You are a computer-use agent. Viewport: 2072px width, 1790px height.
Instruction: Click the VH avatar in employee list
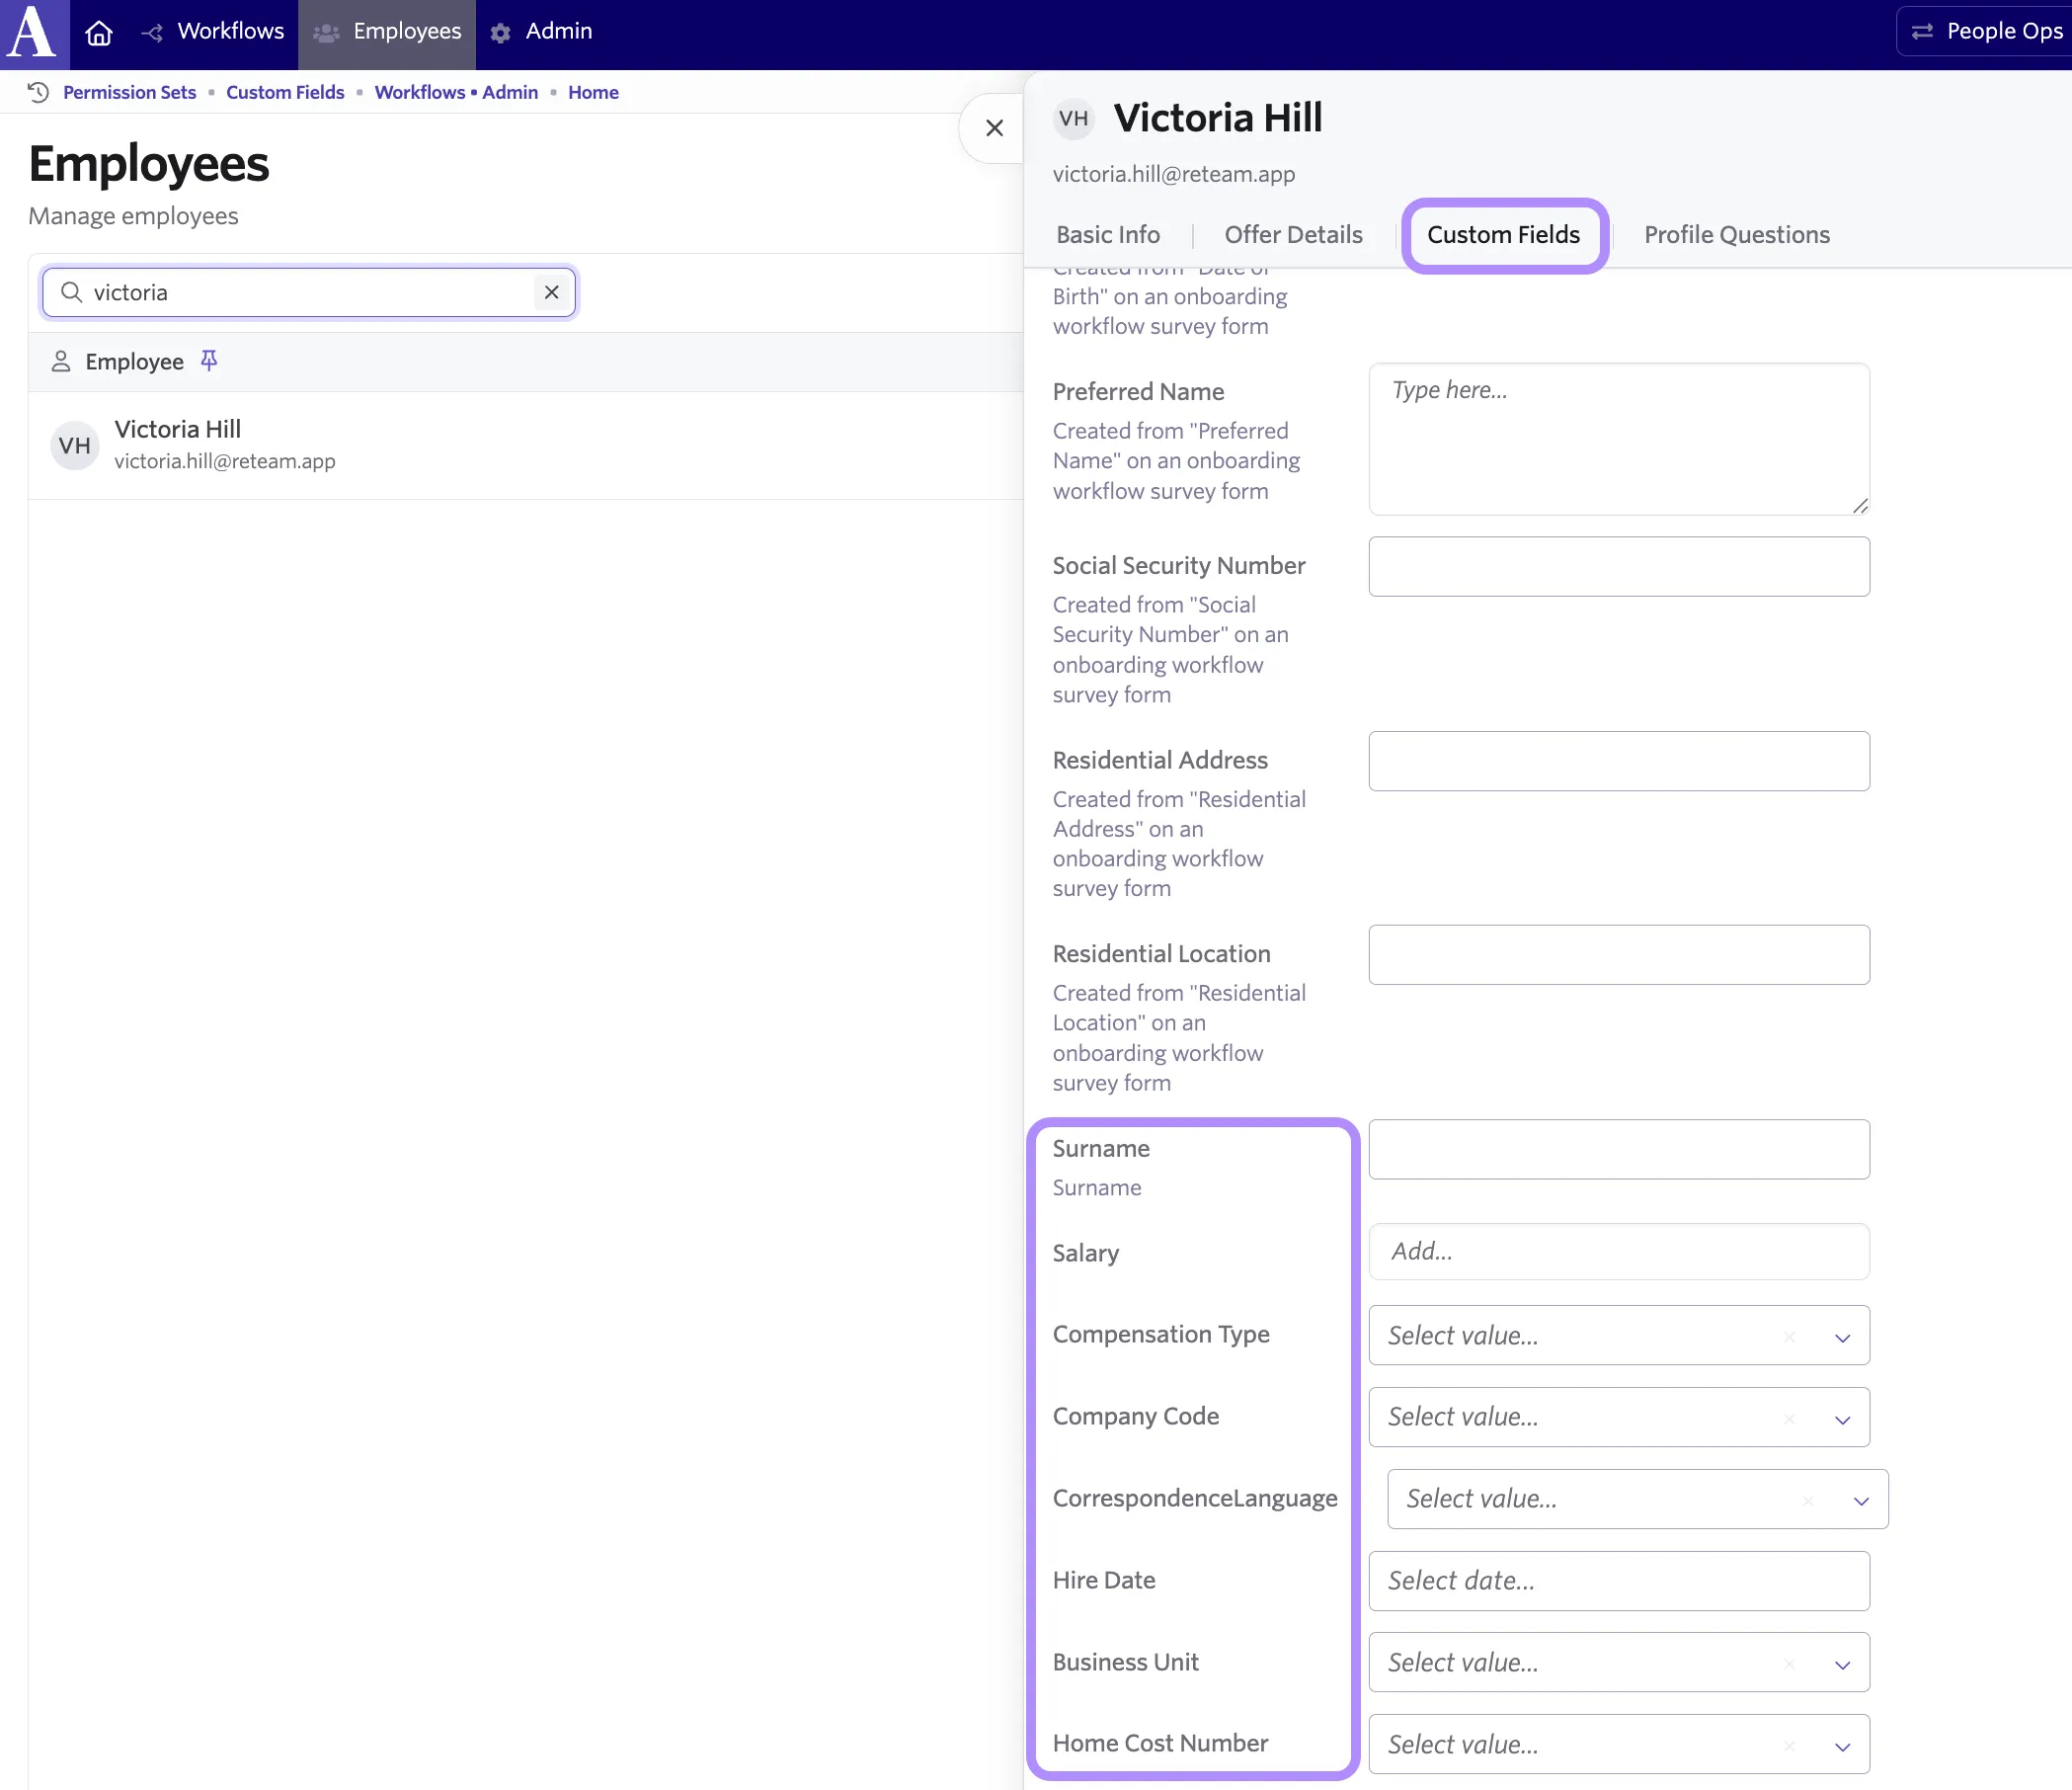[74, 445]
